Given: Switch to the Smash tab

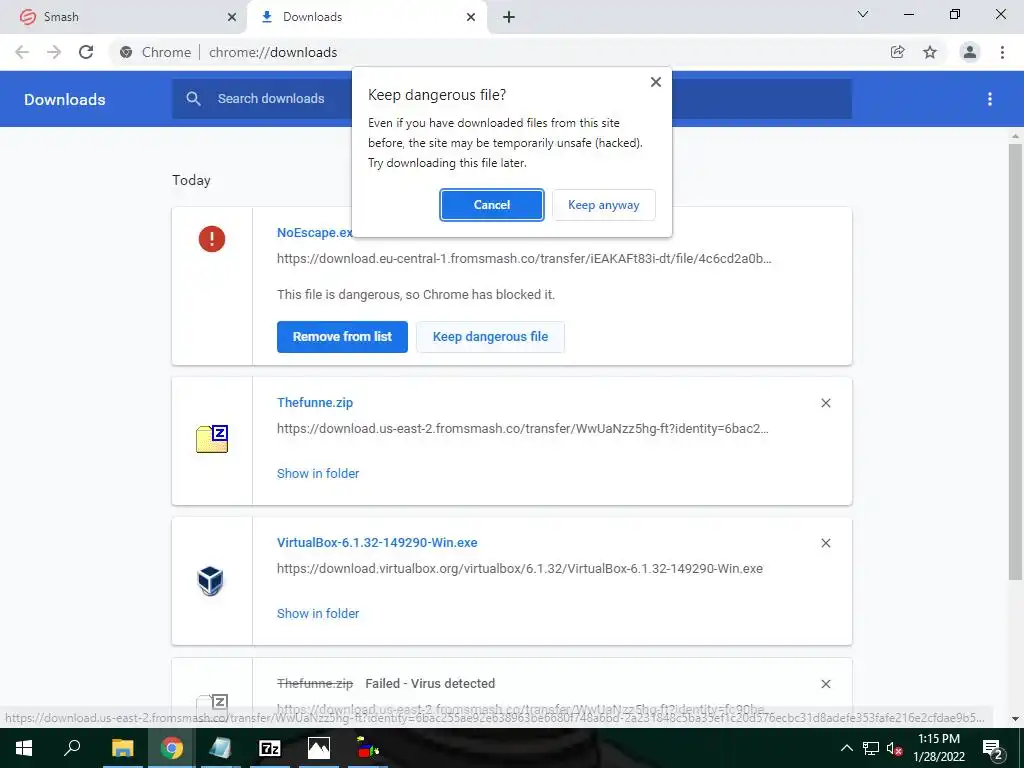Looking at the screenshot, I should click(124, 17).
